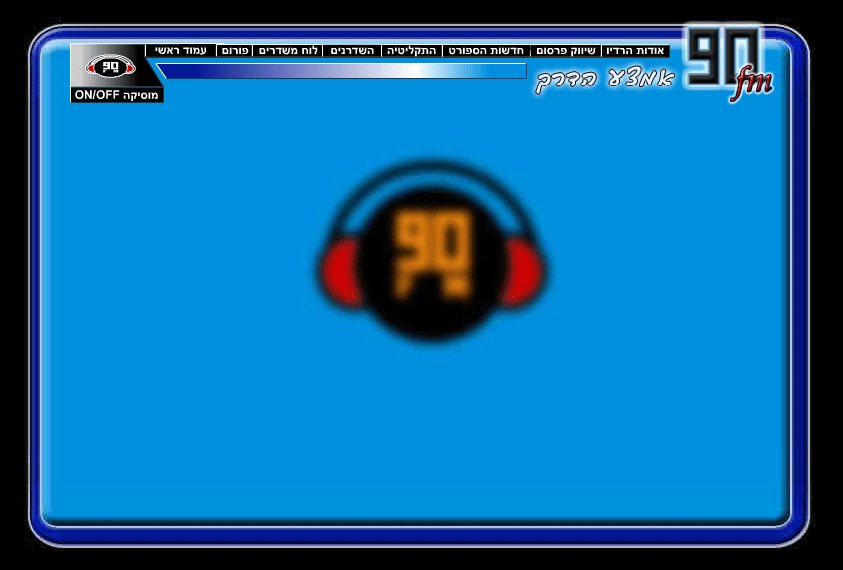The image size is (843, 570).
Task: Open the השדרנים broadcasters menu item
Action: [352, 51]
